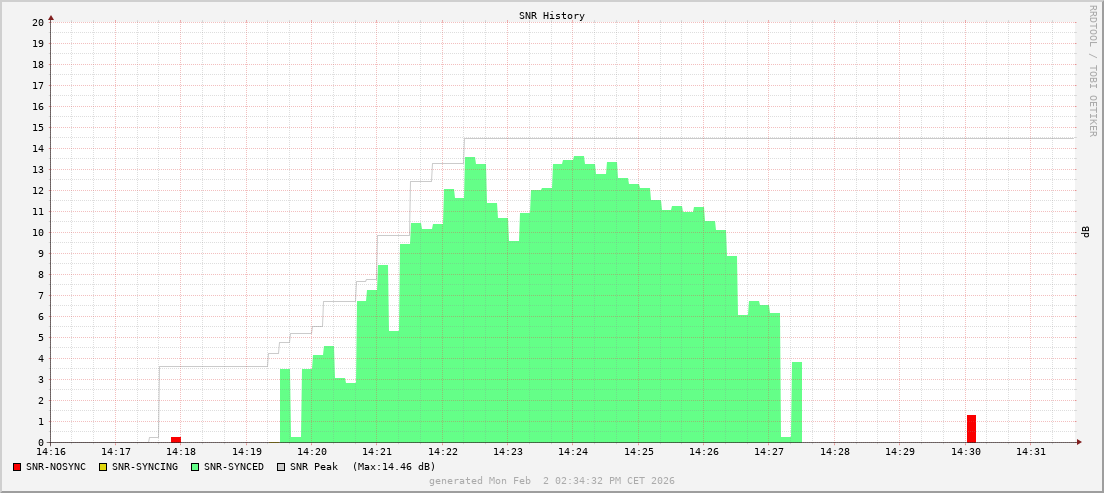Click the red SNR-NOSYNC legend swatch
1104x493 pixels.
click(17, 467)
